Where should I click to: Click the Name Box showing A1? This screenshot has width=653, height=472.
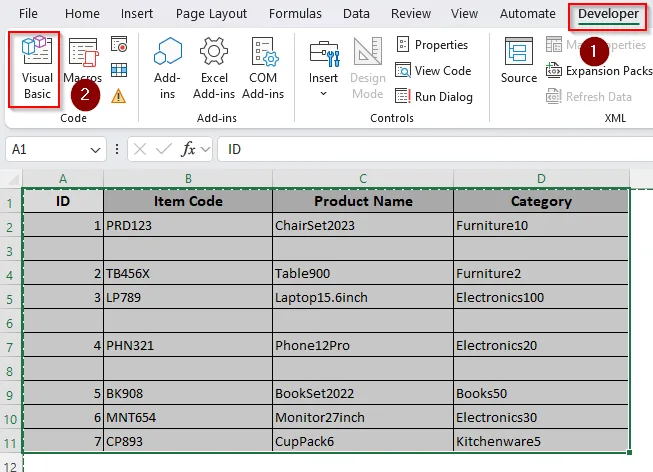[56, 149]
